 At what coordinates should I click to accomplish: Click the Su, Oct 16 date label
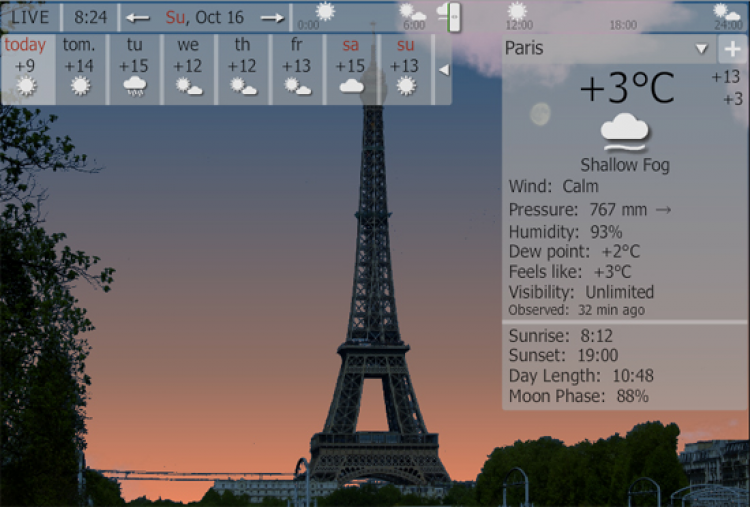[204, 18]
